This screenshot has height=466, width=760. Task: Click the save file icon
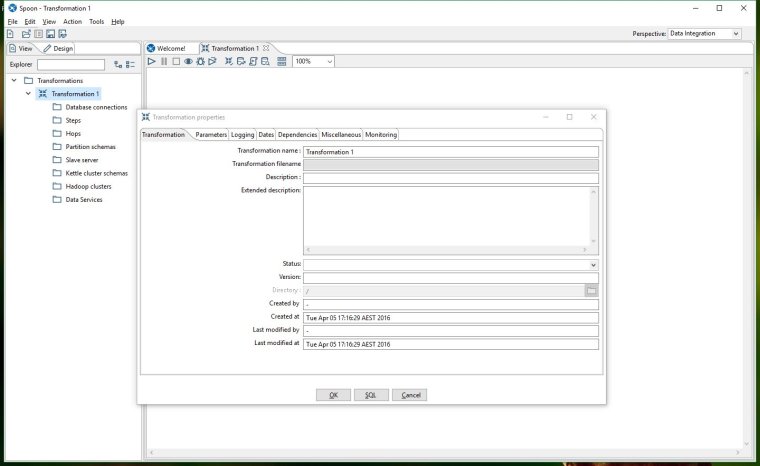click(49, 34)
